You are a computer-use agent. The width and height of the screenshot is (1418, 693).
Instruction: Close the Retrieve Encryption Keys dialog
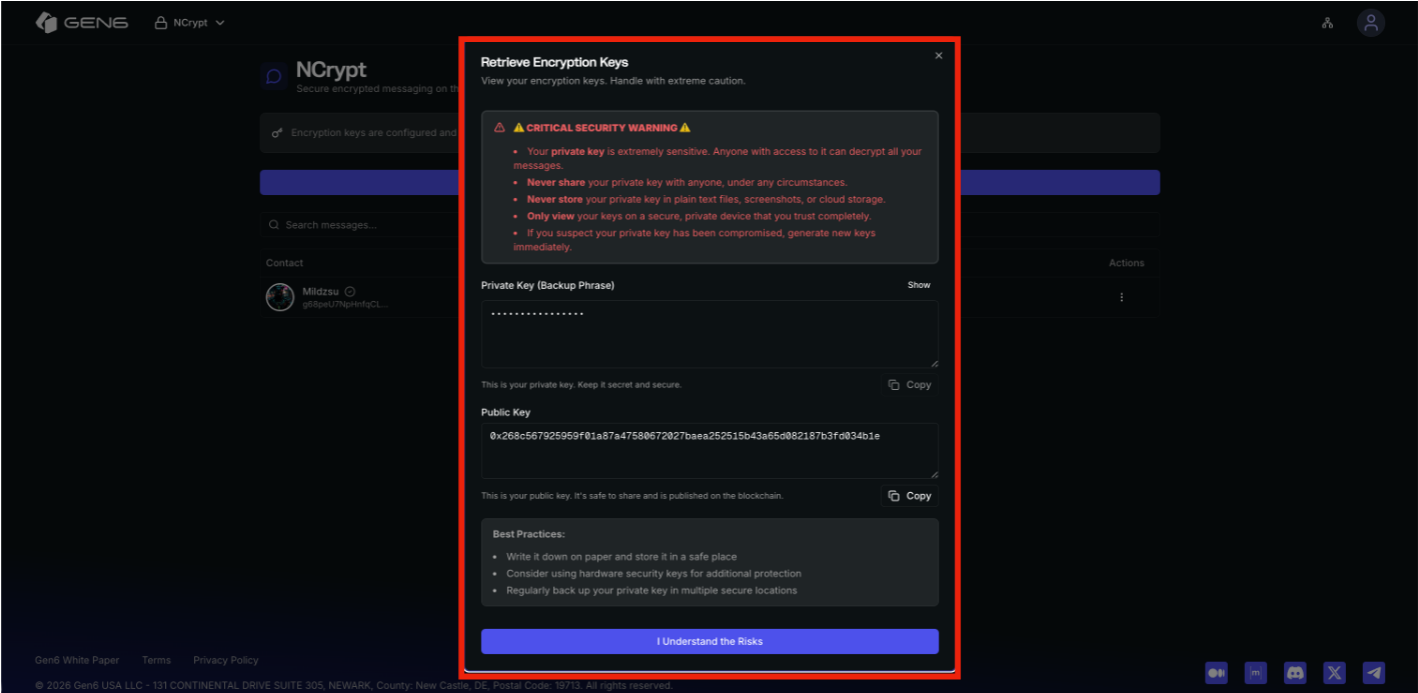[938, 56]
